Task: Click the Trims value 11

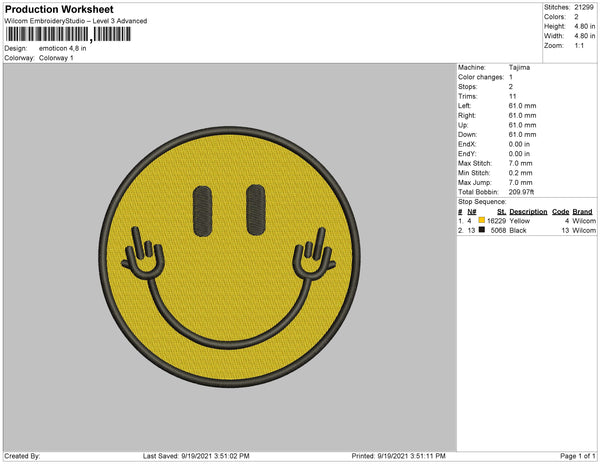Action: click(x=512, y=96)
